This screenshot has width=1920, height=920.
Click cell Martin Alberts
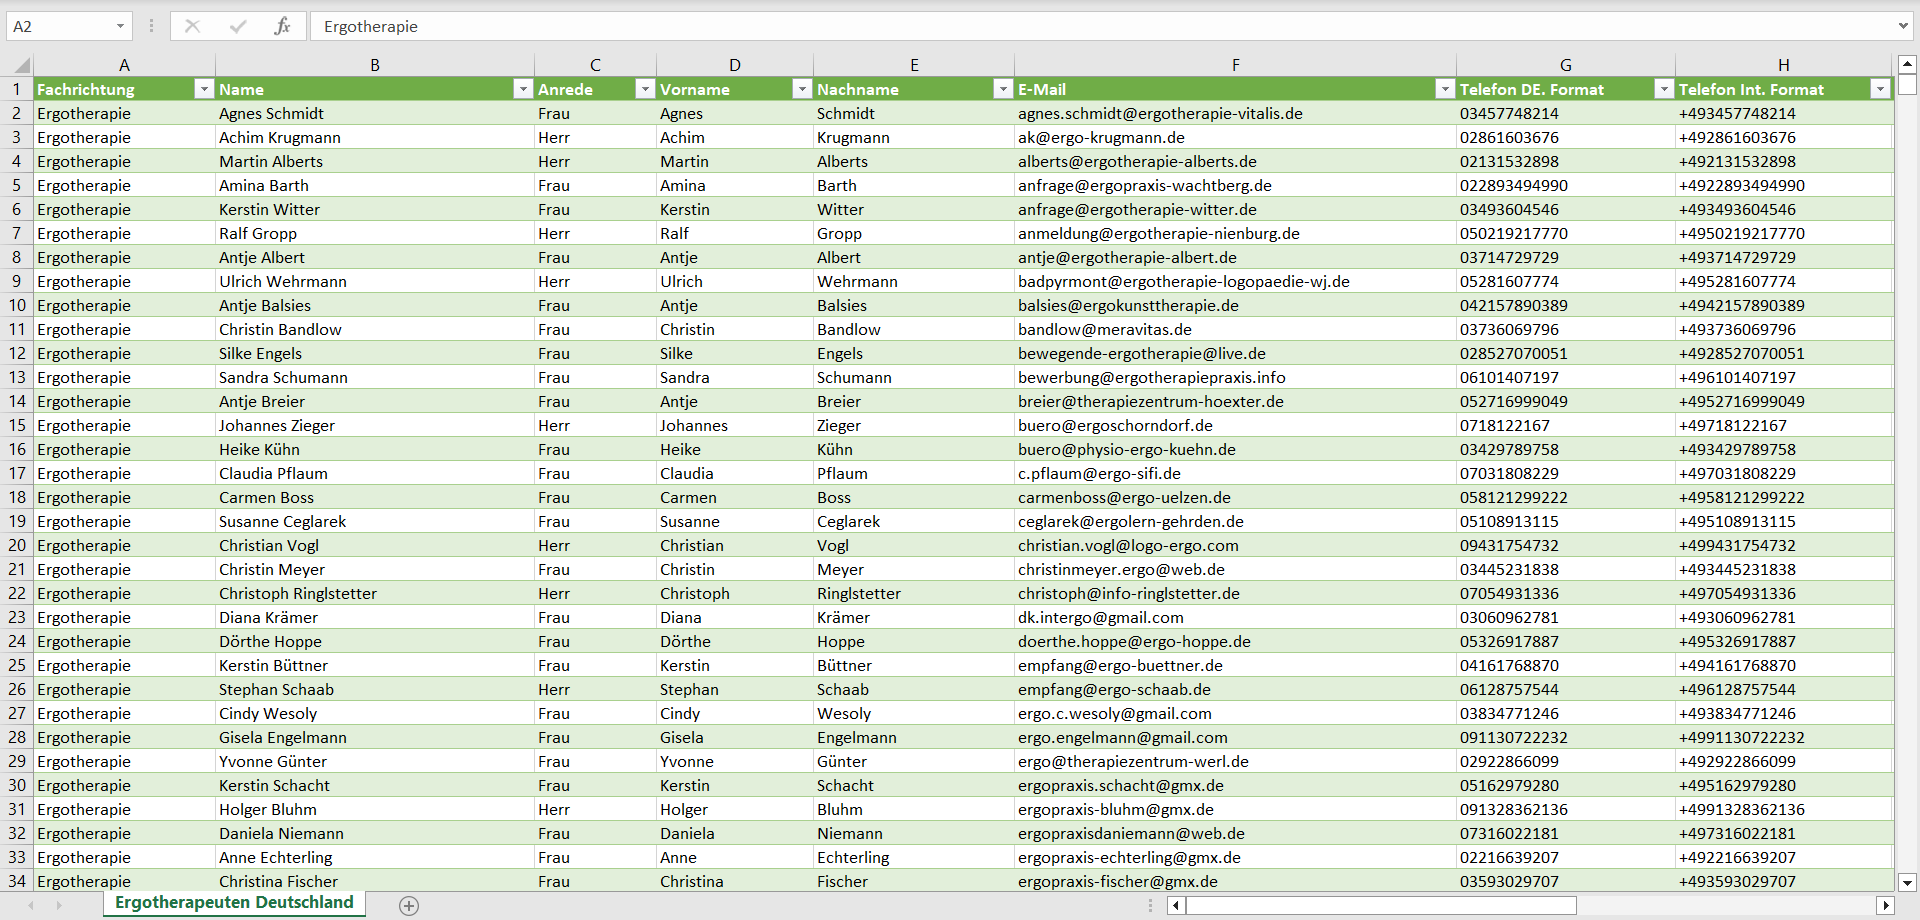point(375,161)
